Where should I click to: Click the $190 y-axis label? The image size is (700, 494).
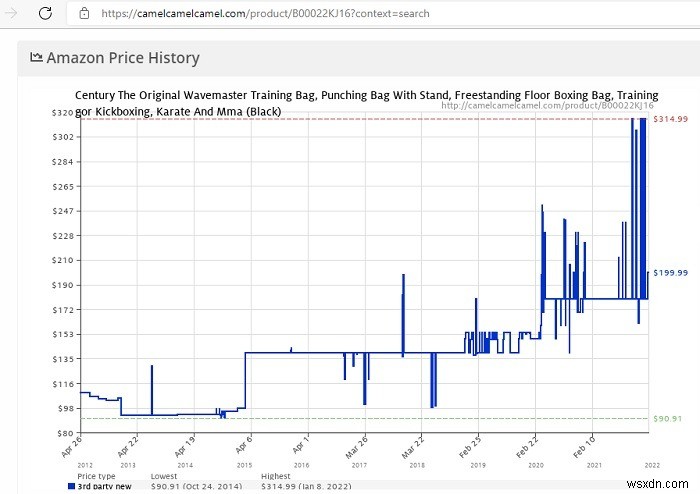[x=62, y=285]
